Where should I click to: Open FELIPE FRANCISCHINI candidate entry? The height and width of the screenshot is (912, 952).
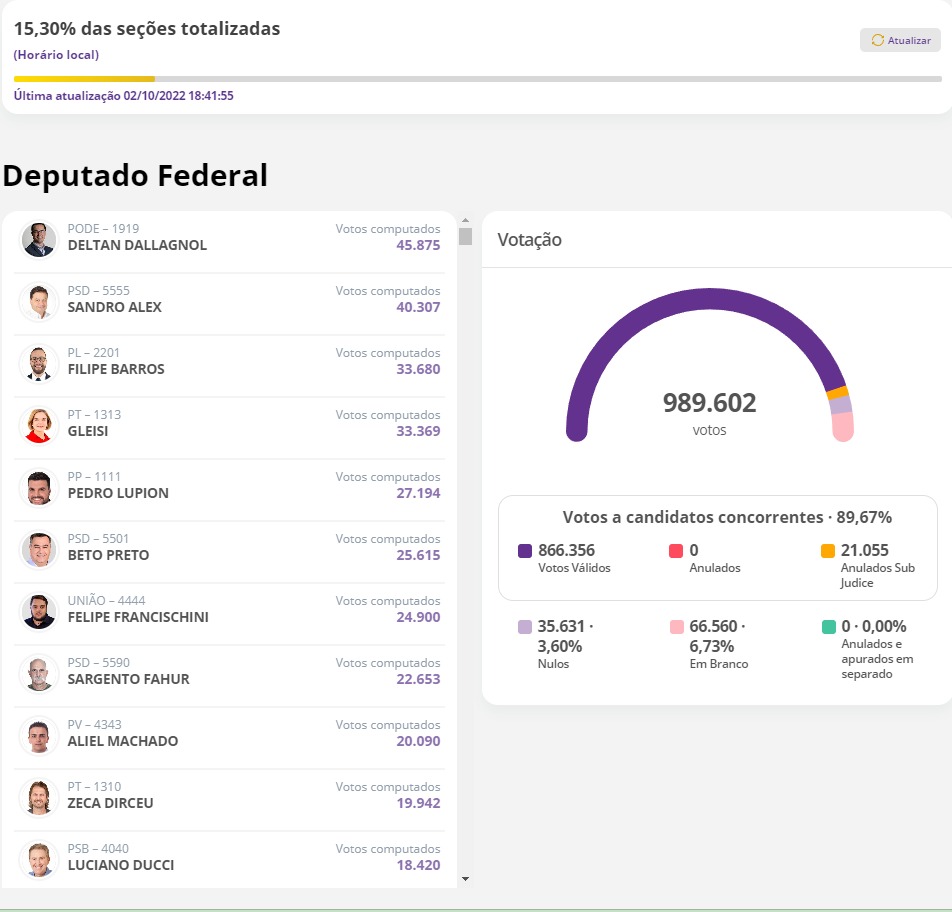click(x=230, y=612)
